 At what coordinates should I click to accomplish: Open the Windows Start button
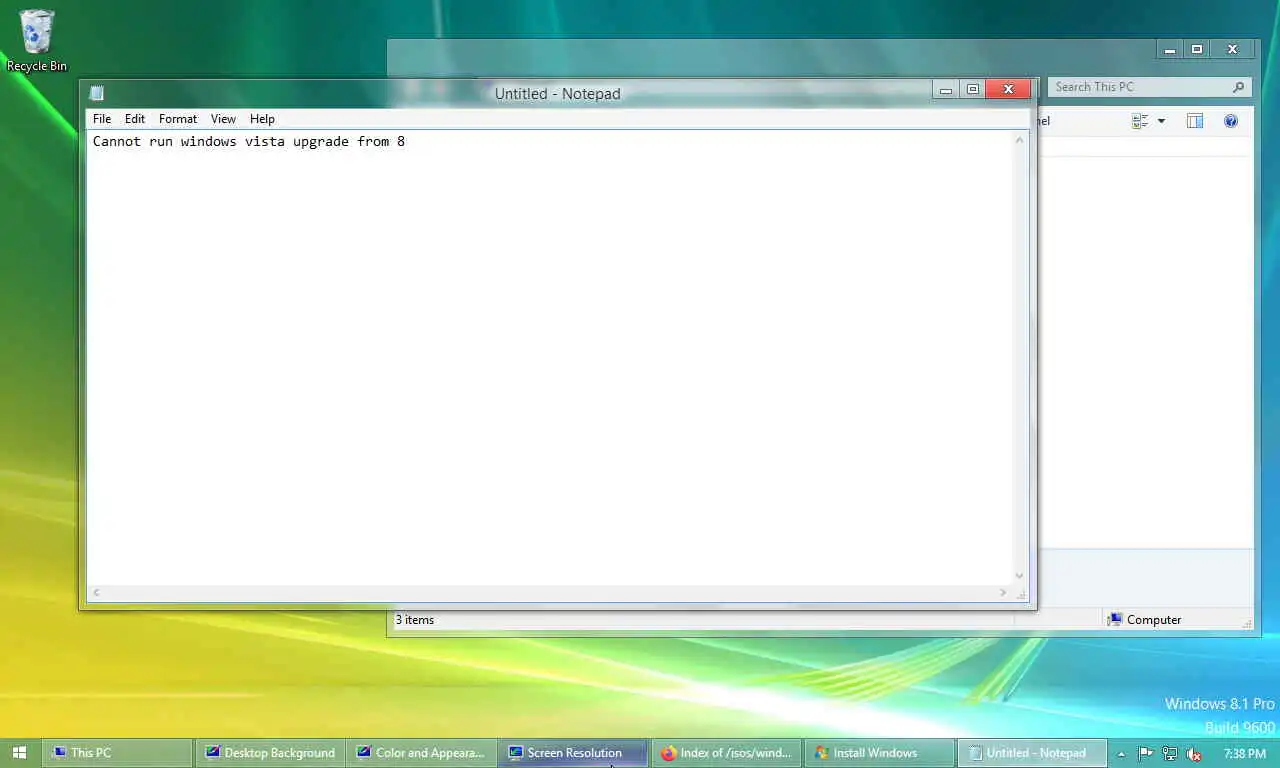click(20, 753)
